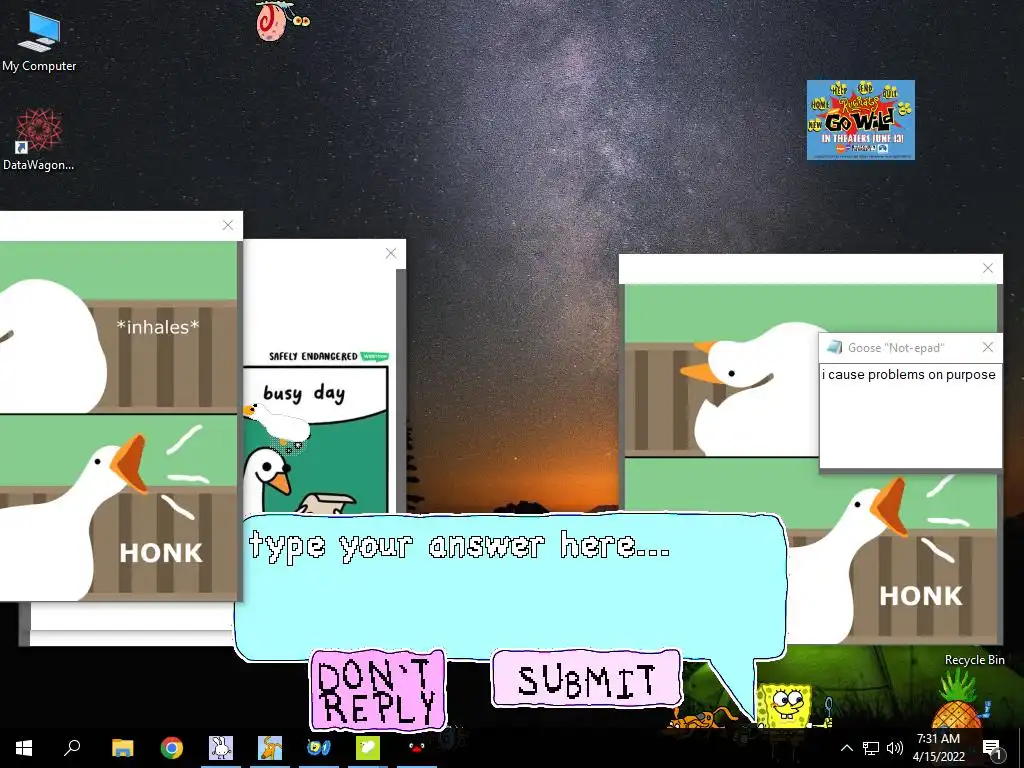Click the HONK caption in right meme
The width and height of the screenshot is (1024, 768).
921,596
